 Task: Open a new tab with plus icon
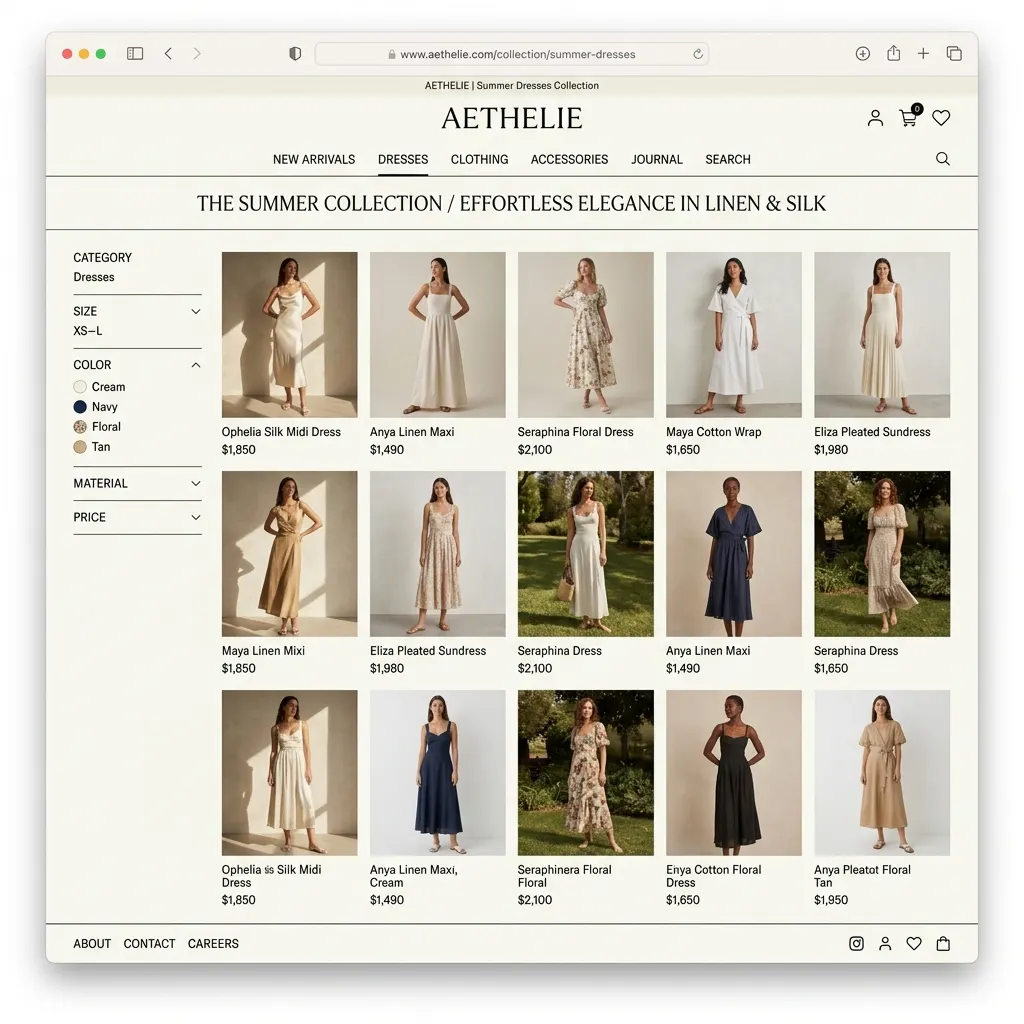coord(923,54)
